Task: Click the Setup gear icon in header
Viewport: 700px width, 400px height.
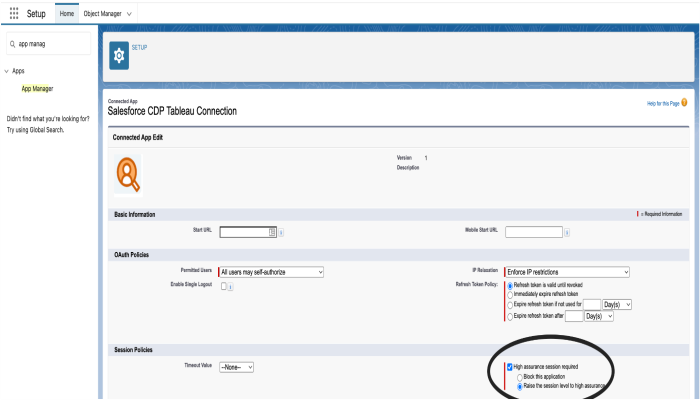Action: (x=119, y=56)
